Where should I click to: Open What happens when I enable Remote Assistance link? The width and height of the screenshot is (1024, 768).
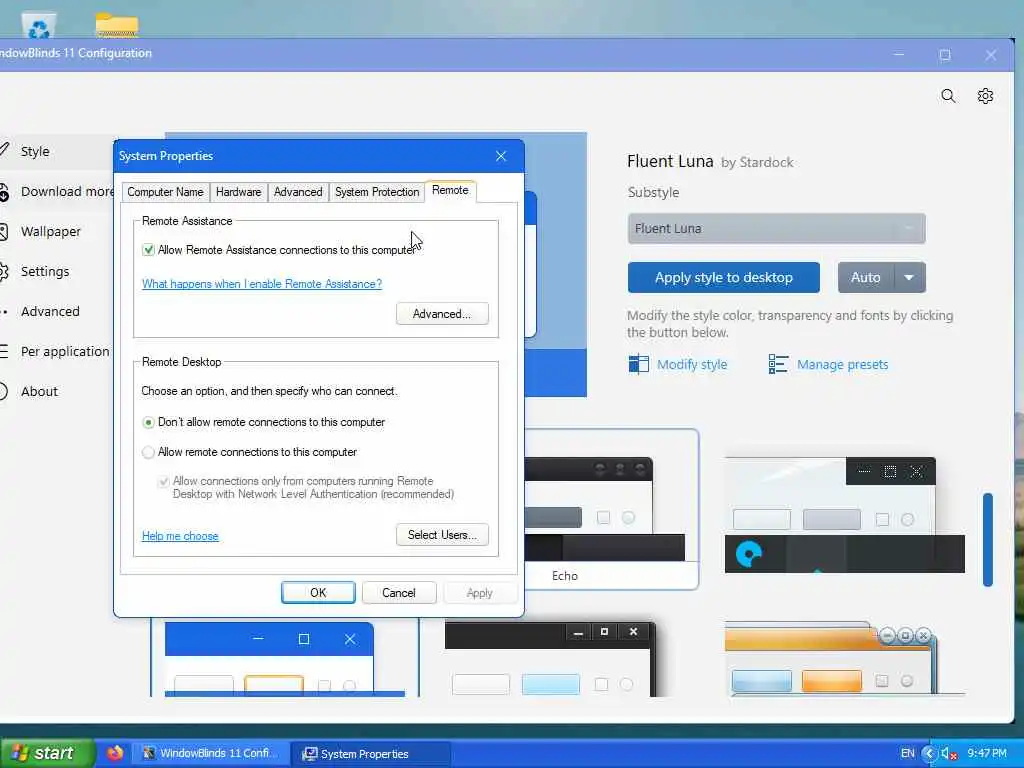(x=262, y=284)
